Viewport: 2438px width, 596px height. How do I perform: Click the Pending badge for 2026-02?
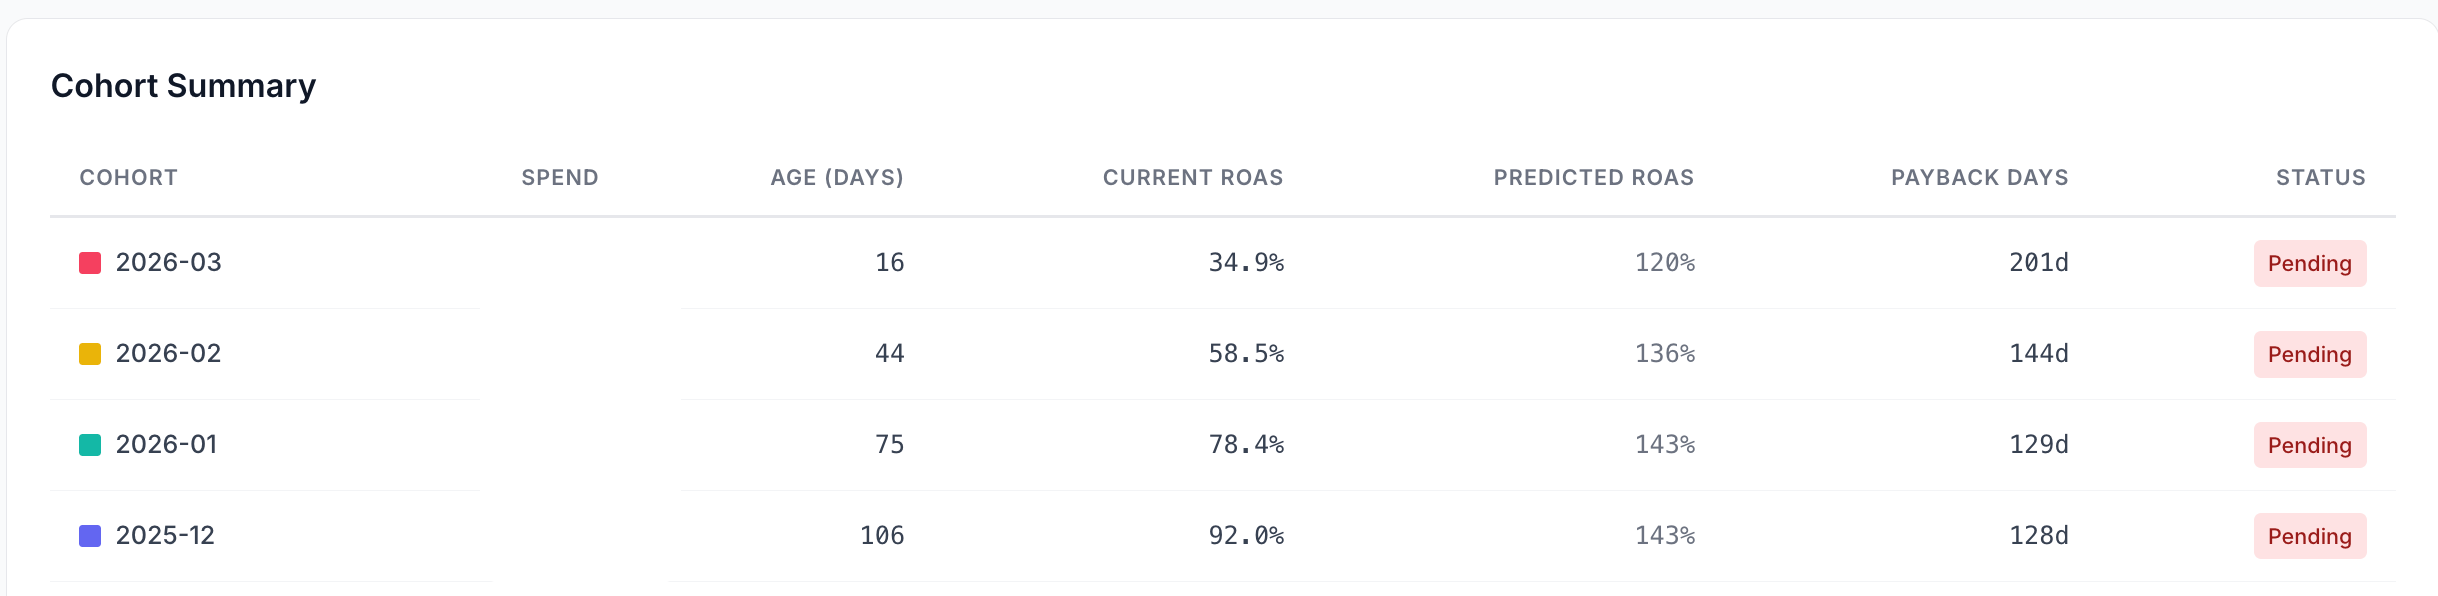(x=2309, y=355)
